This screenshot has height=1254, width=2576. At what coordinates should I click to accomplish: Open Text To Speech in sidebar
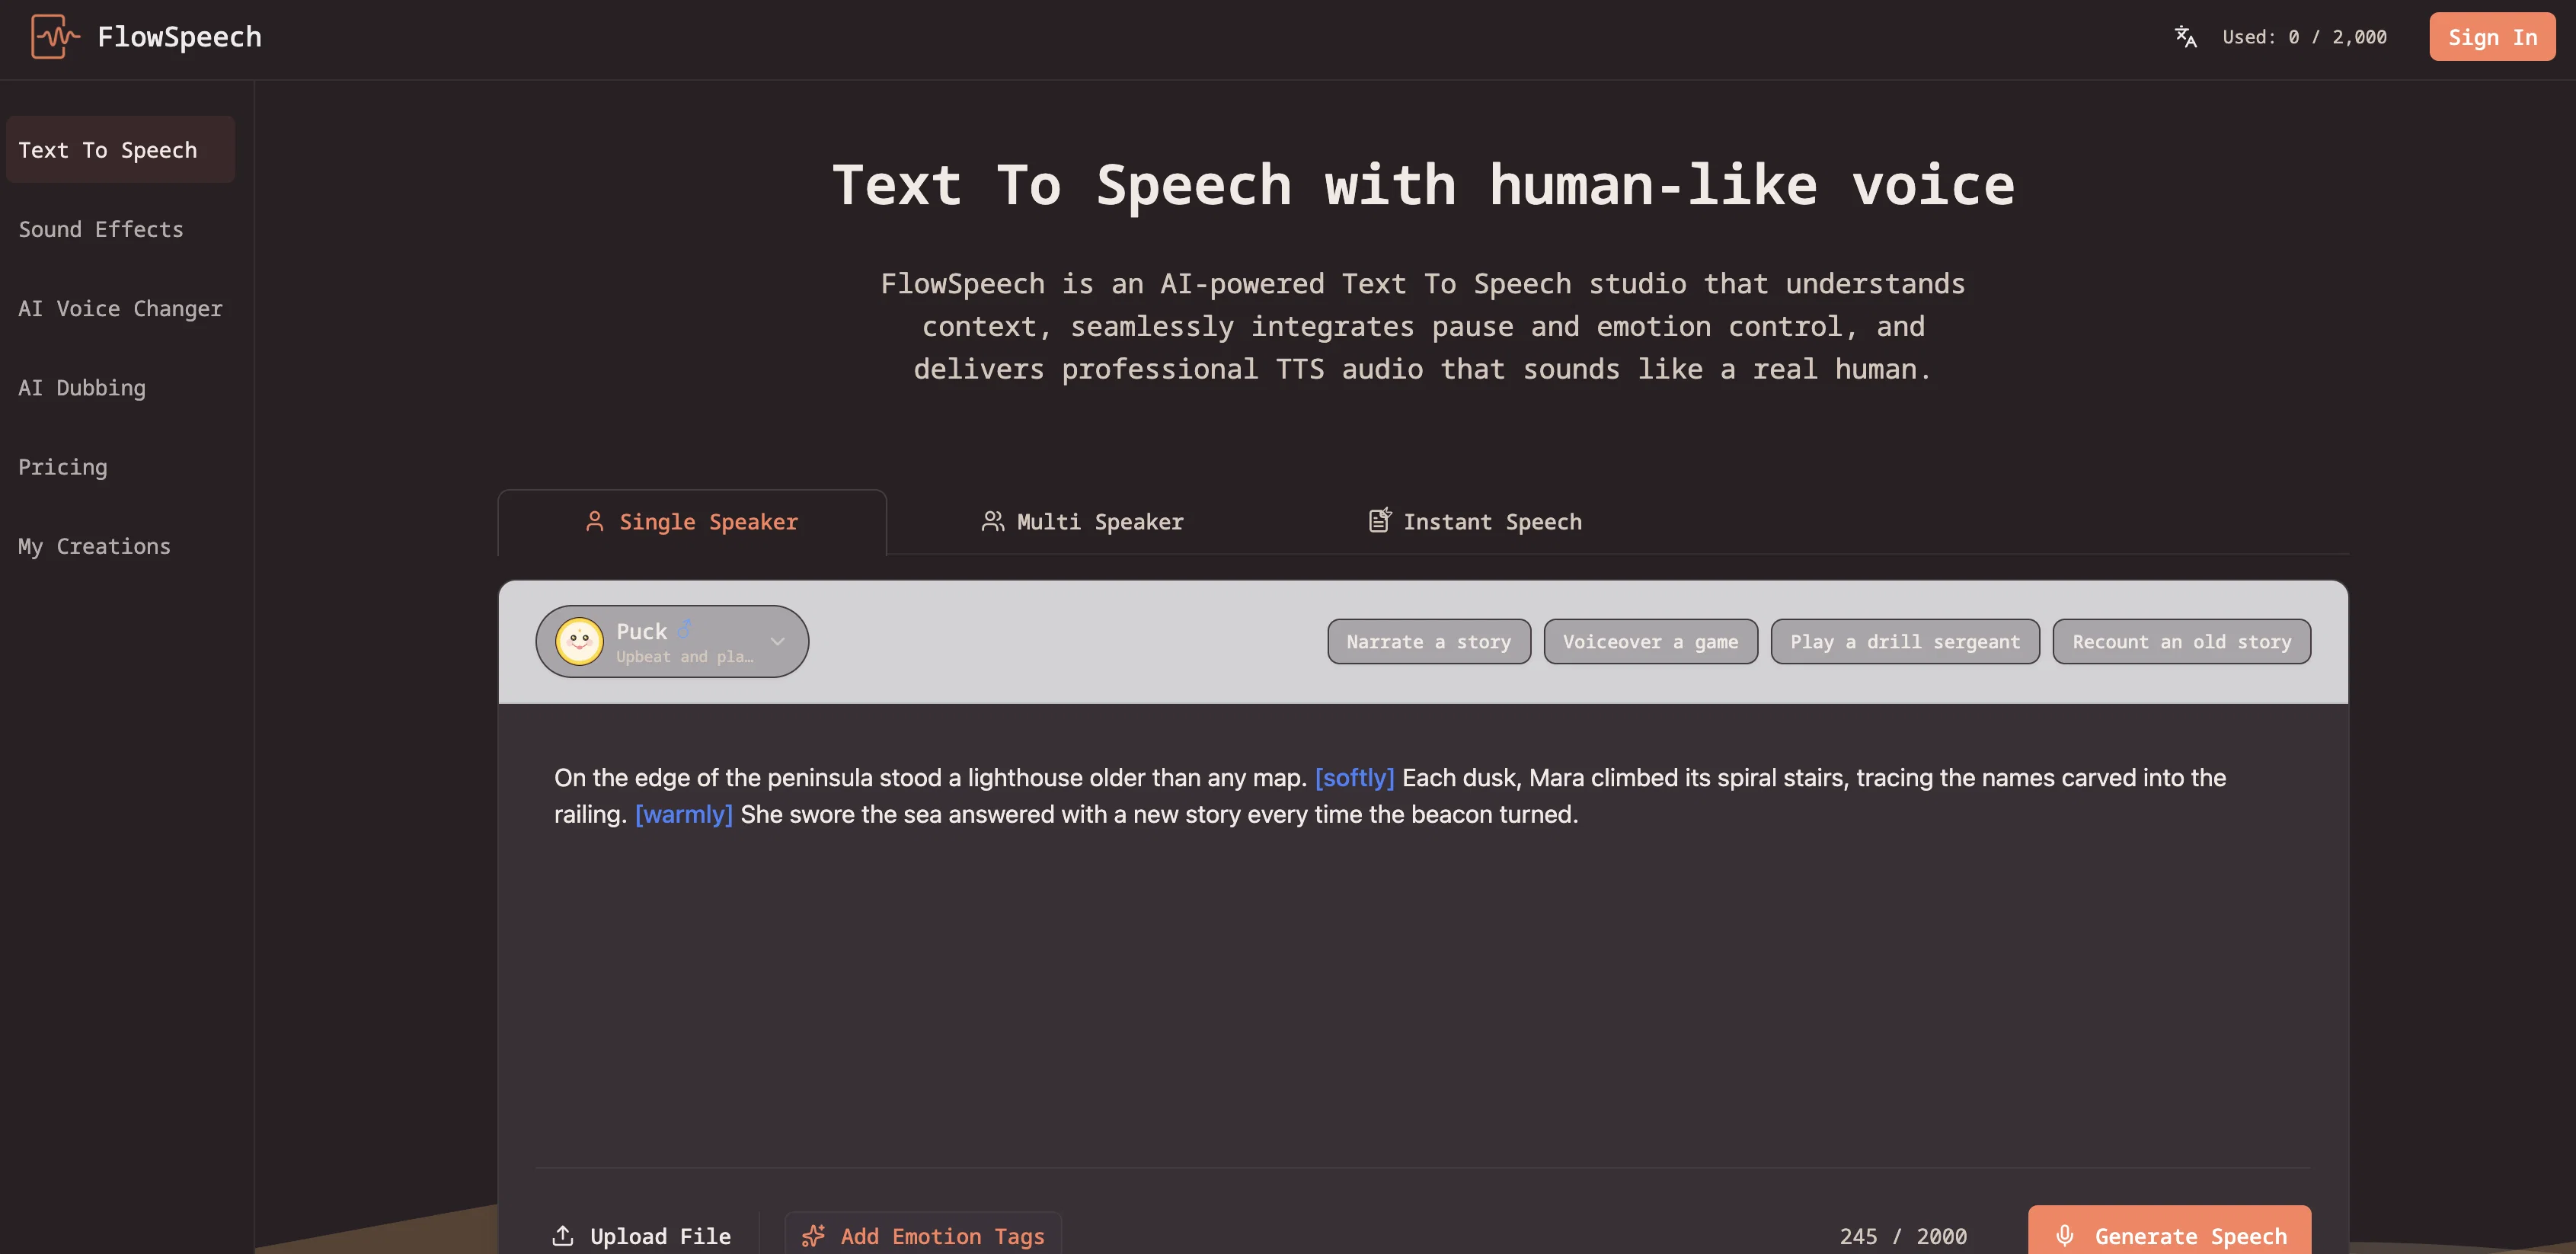pyautogui.click(x=121, y=150)
